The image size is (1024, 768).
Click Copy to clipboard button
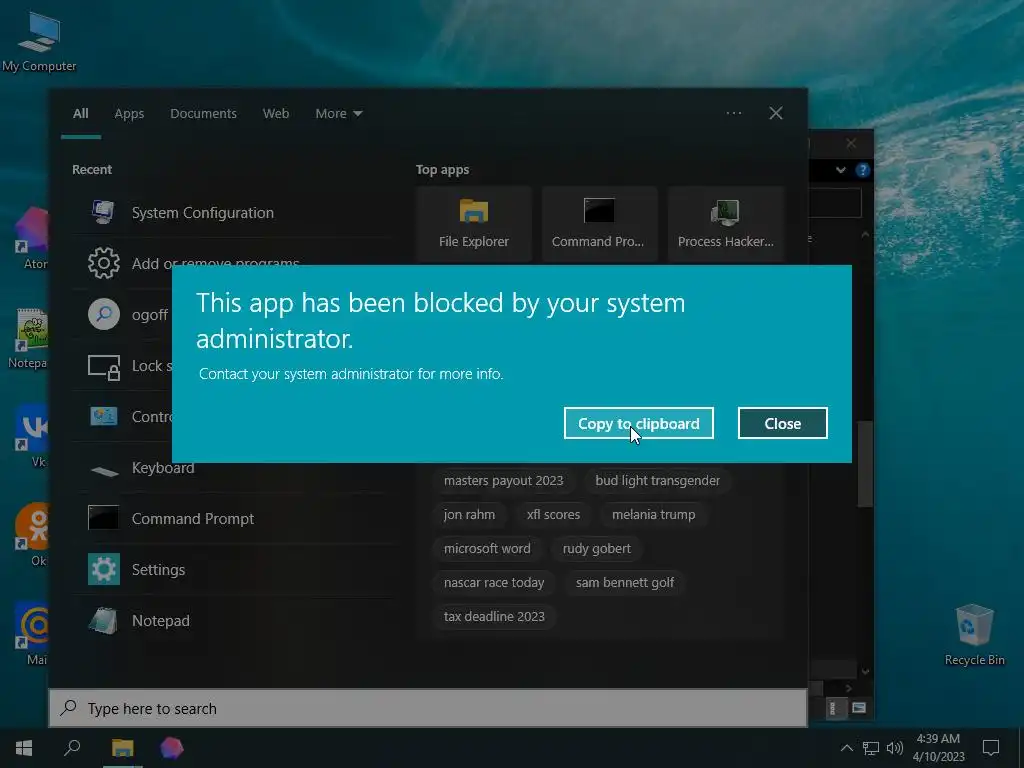coord(638,423)
